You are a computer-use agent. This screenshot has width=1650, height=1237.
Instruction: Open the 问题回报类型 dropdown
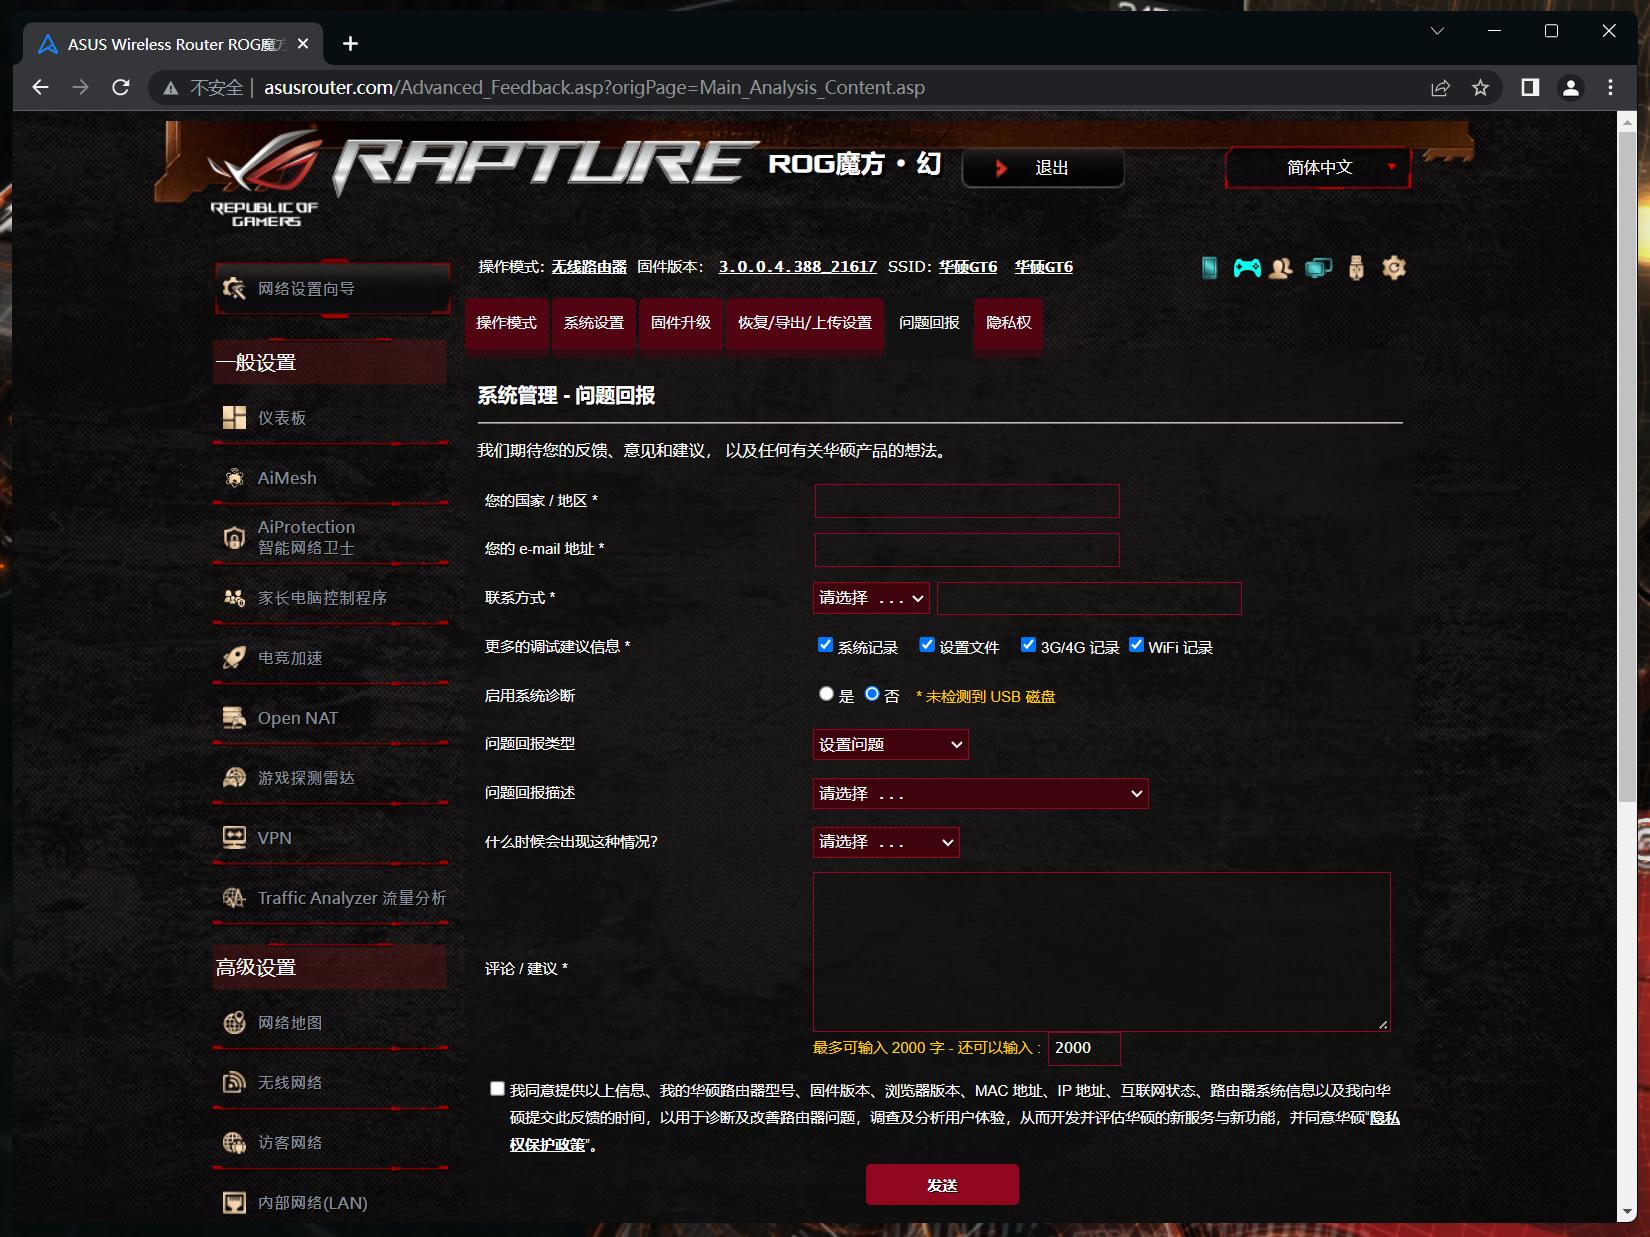(x=890, y=744)
